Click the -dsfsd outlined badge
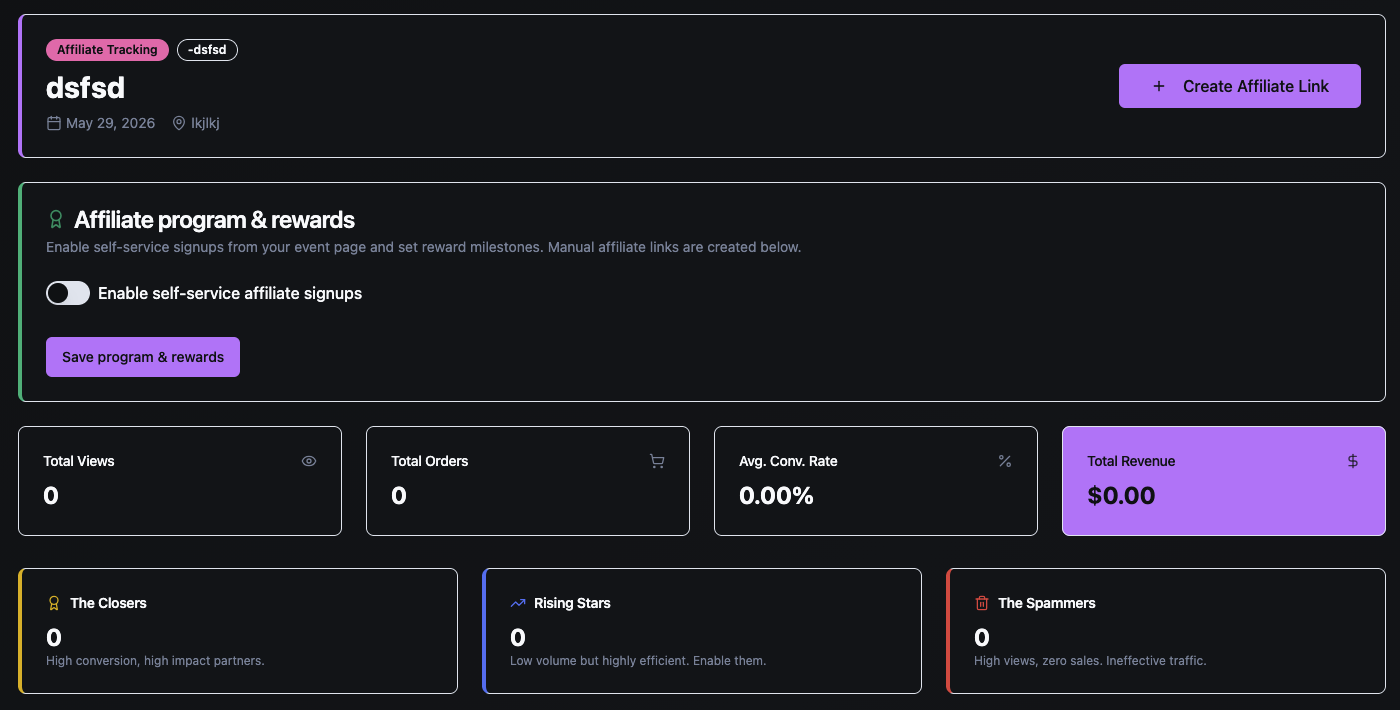1400x710 pixels. coord(207,50)
